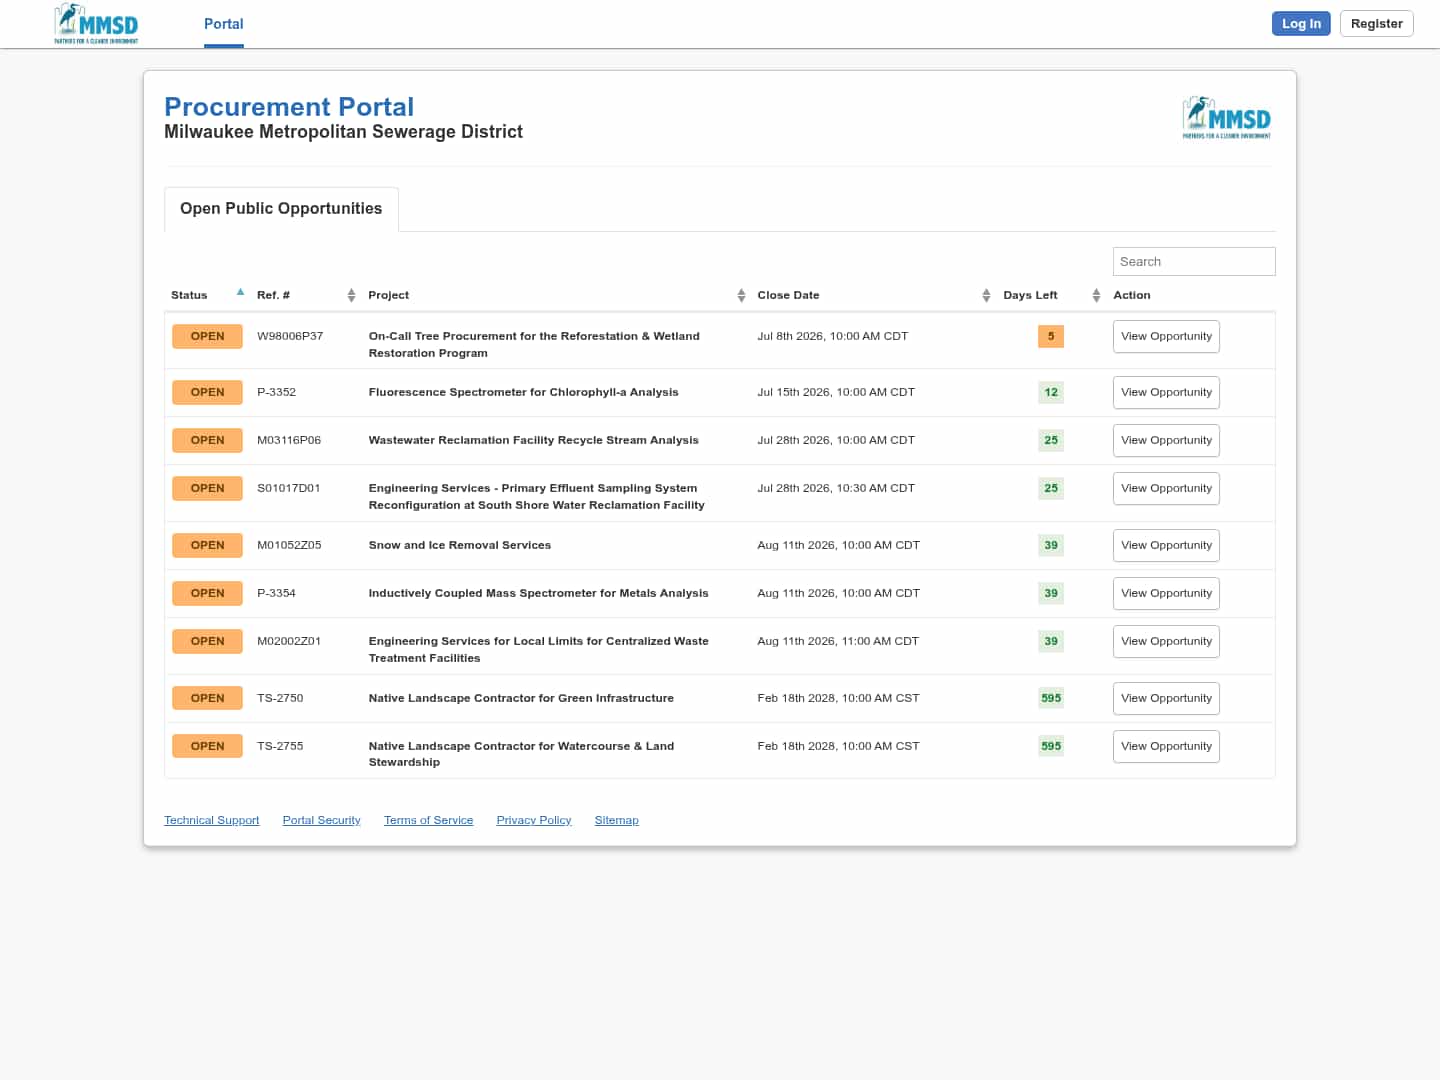Sort by Days Left column arrows
Viewport: 1440px width, 1080px height.
1096,295
